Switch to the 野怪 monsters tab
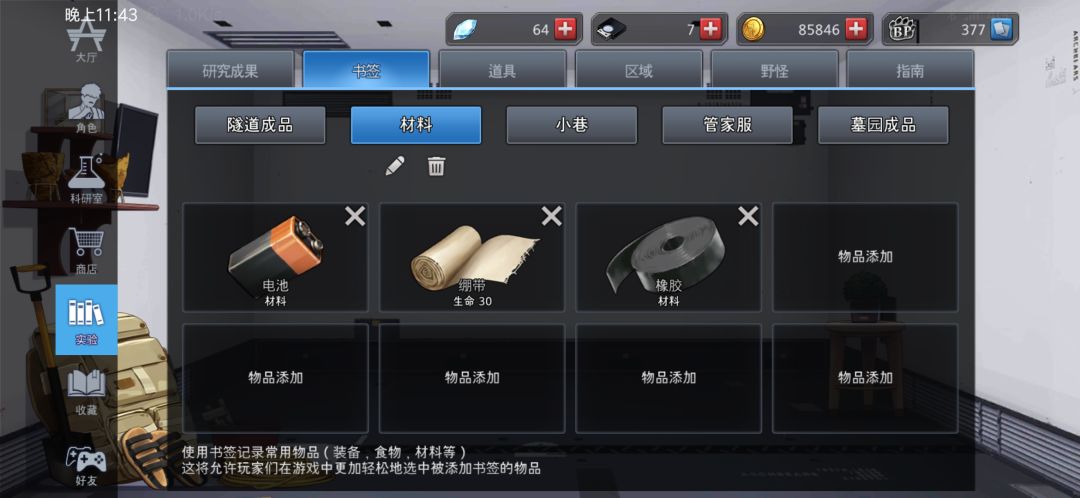The height and width of the screenshot is (498, 1080). (774, 70)
